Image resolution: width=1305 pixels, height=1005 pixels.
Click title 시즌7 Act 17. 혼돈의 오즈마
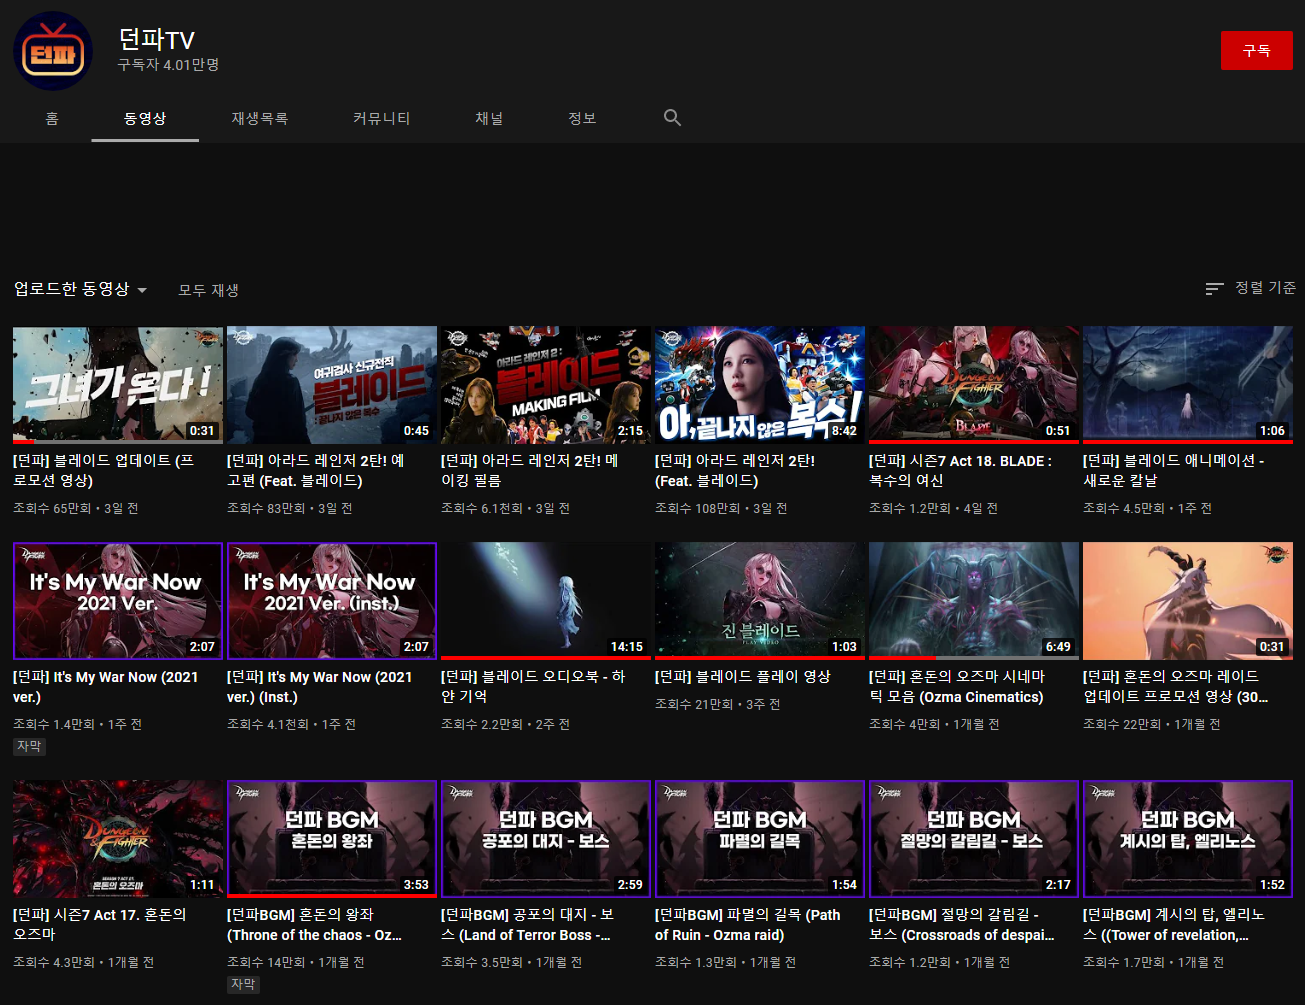[100, 925]
